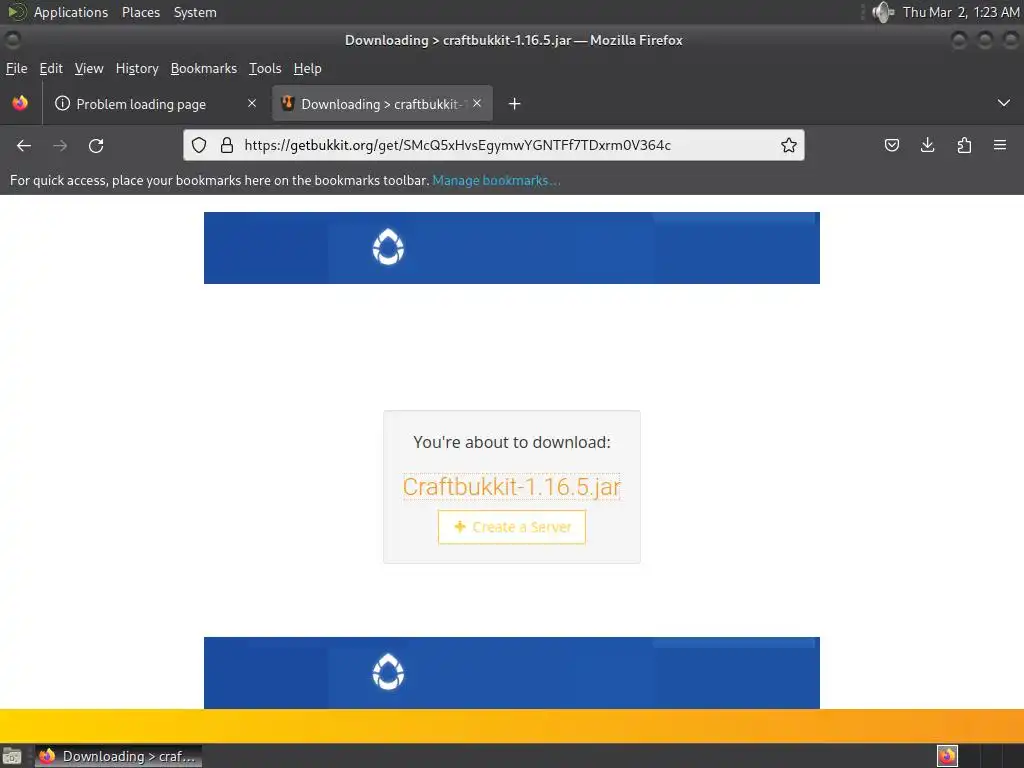Click Manage bookmarks link
Viewport: 1024px width, 768px height.
(496, 180)
